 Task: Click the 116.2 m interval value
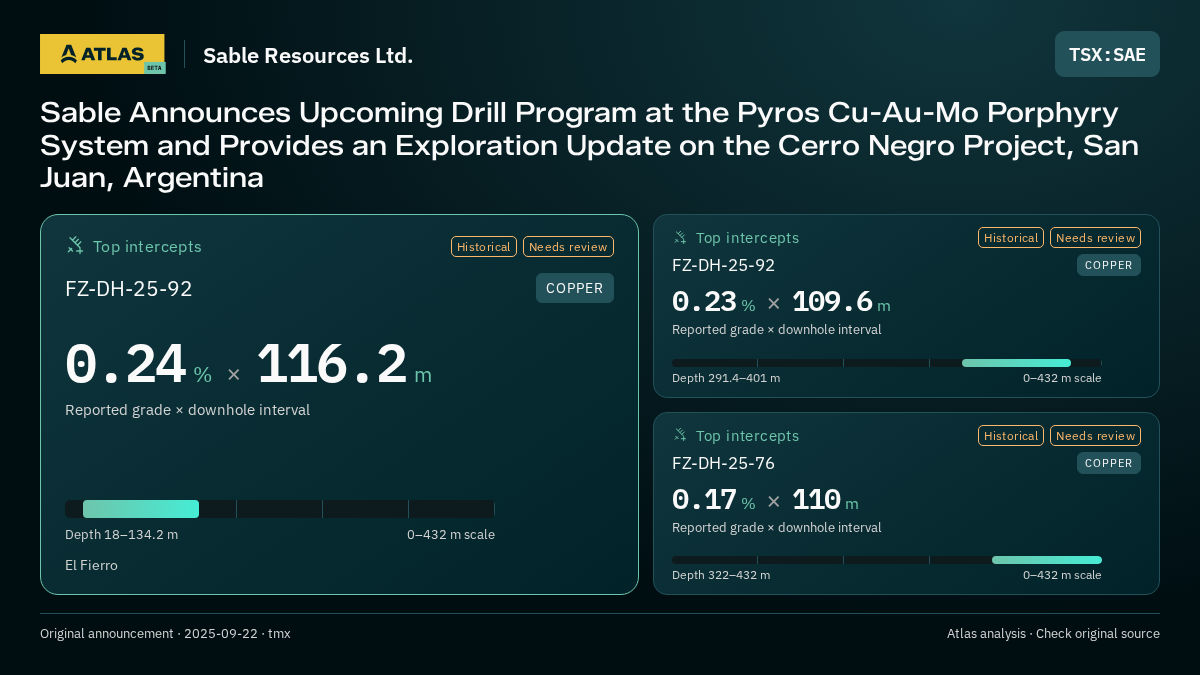344,365
